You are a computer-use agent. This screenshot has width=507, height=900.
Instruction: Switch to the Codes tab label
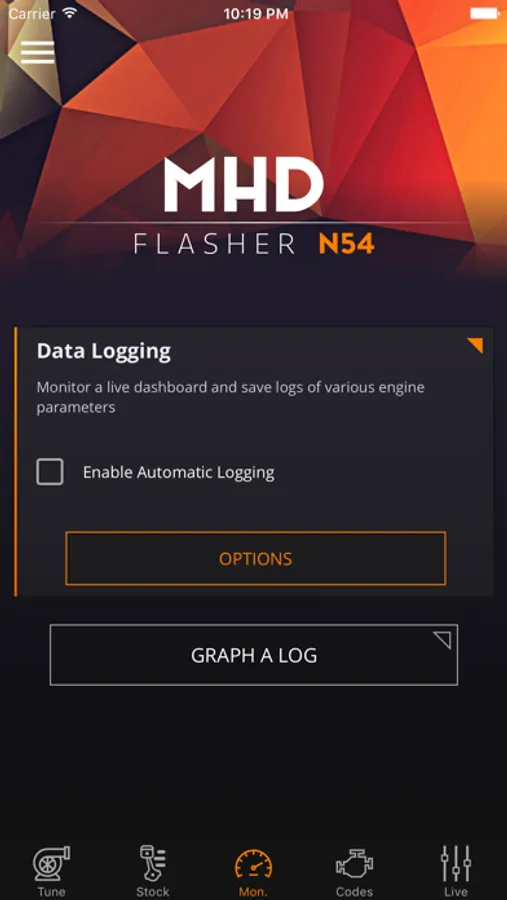coord(354,892)
